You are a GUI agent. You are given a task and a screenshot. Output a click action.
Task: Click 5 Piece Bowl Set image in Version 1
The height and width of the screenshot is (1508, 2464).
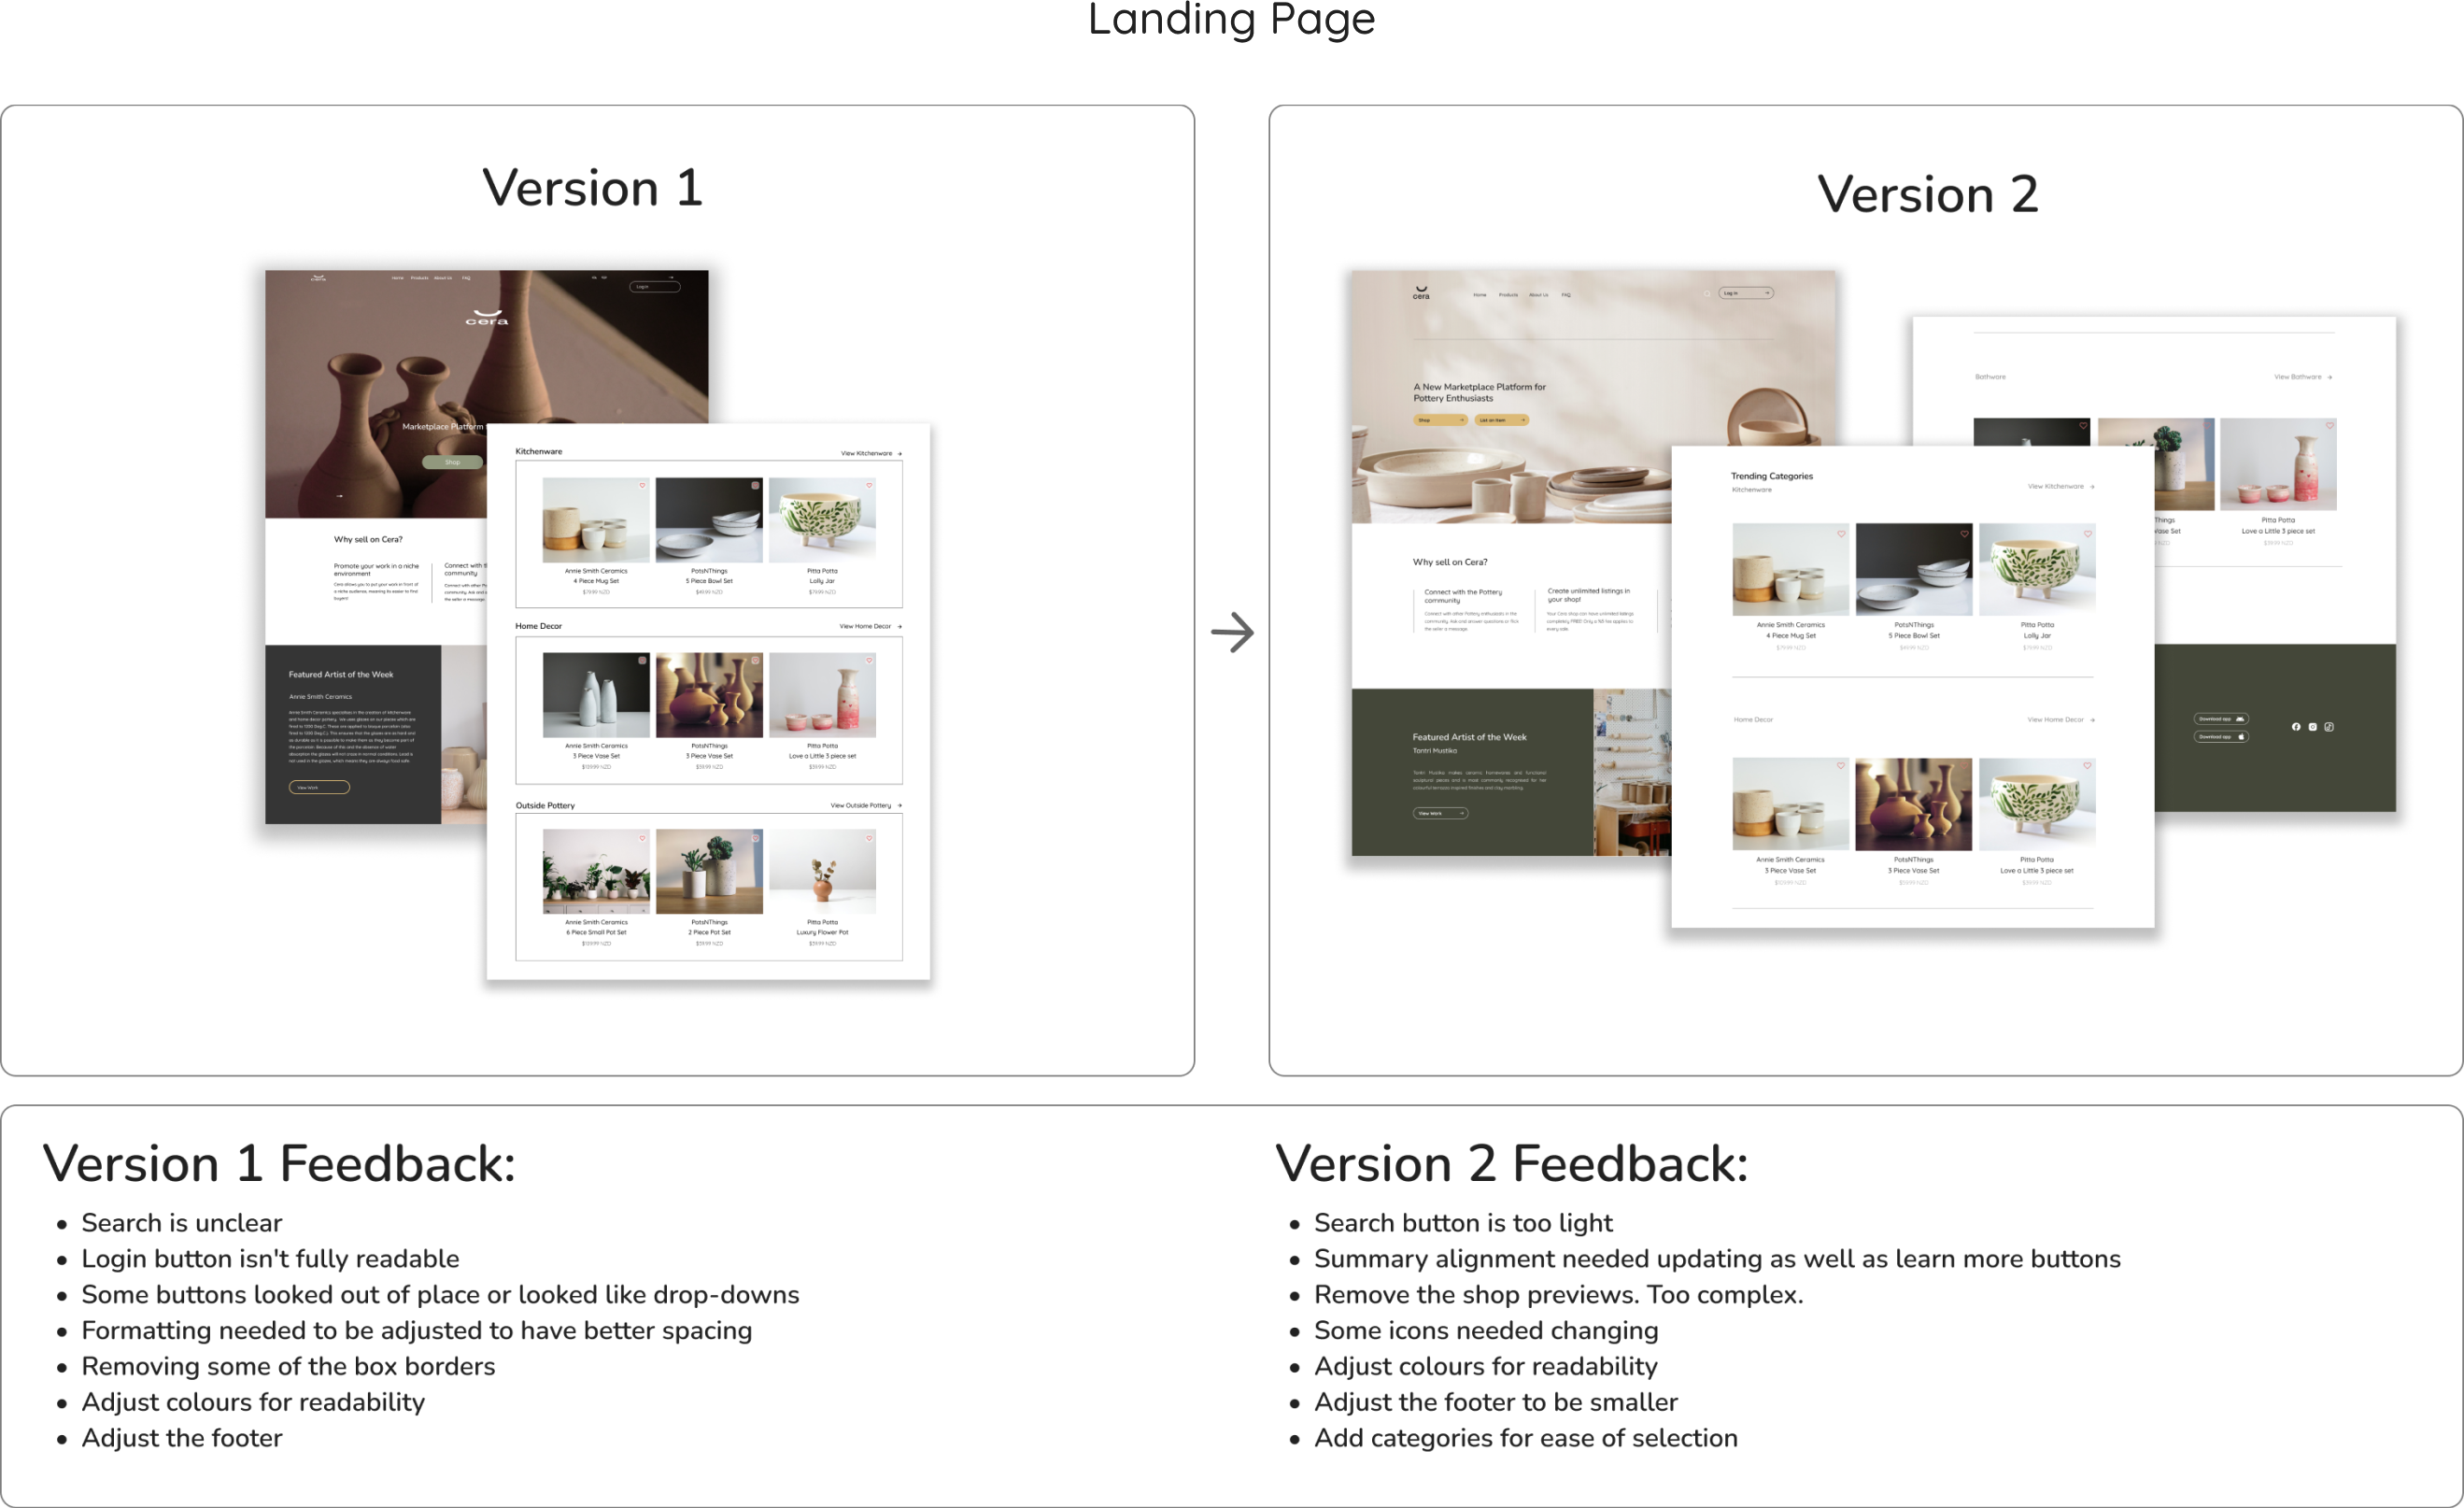(x=709, y=520)
